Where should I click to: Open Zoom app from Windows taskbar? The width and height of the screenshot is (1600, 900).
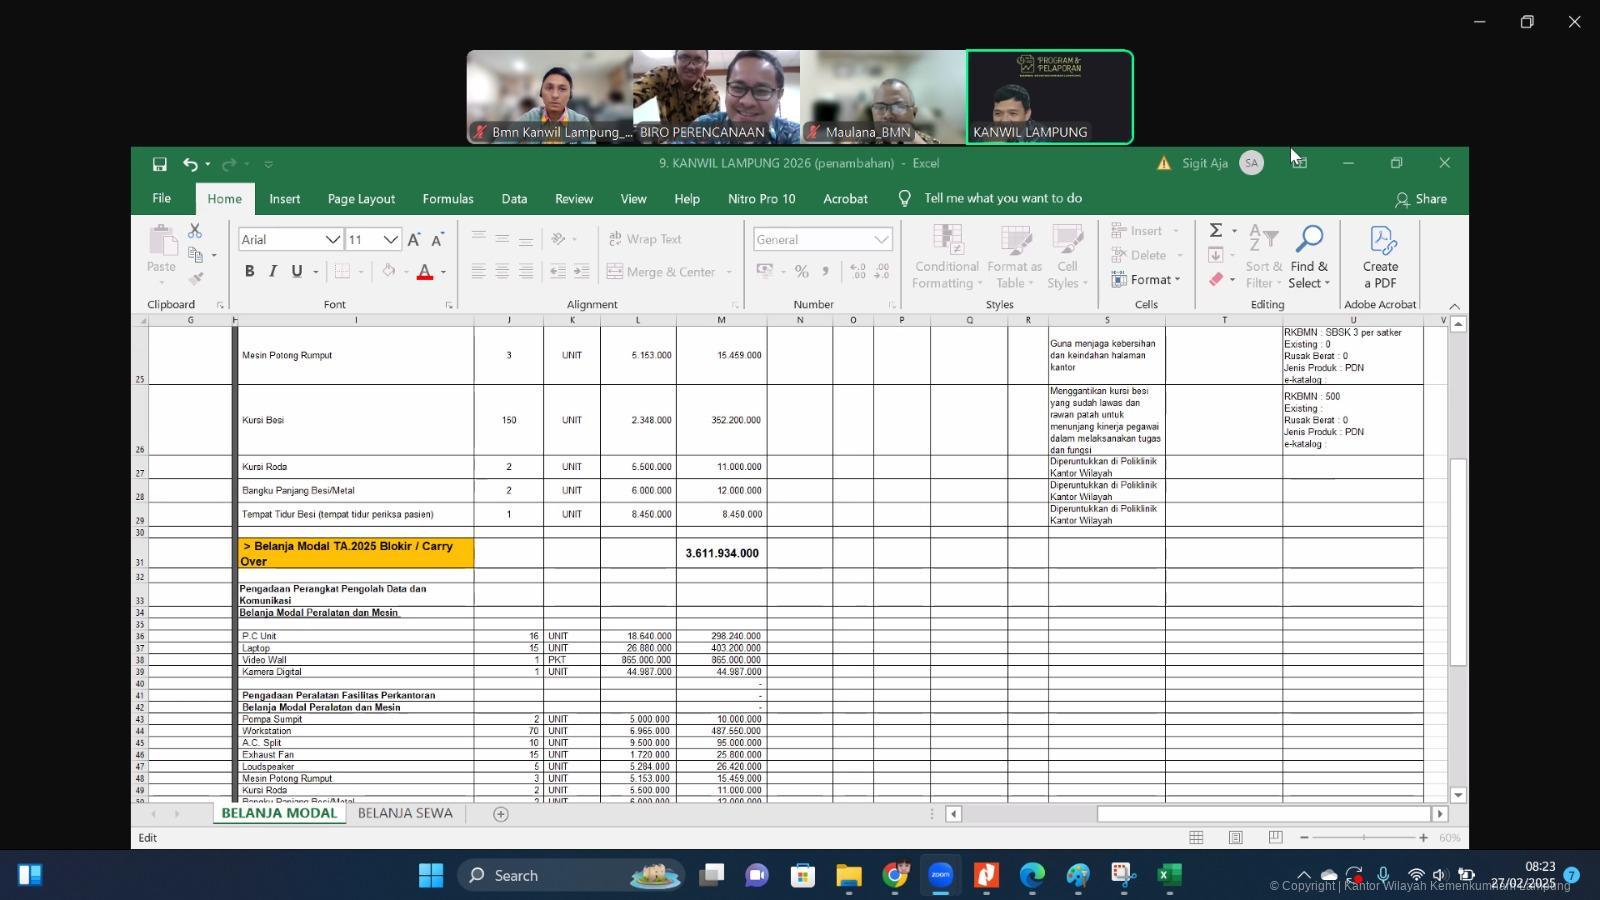pyautogui.click(x=940, y=875)
